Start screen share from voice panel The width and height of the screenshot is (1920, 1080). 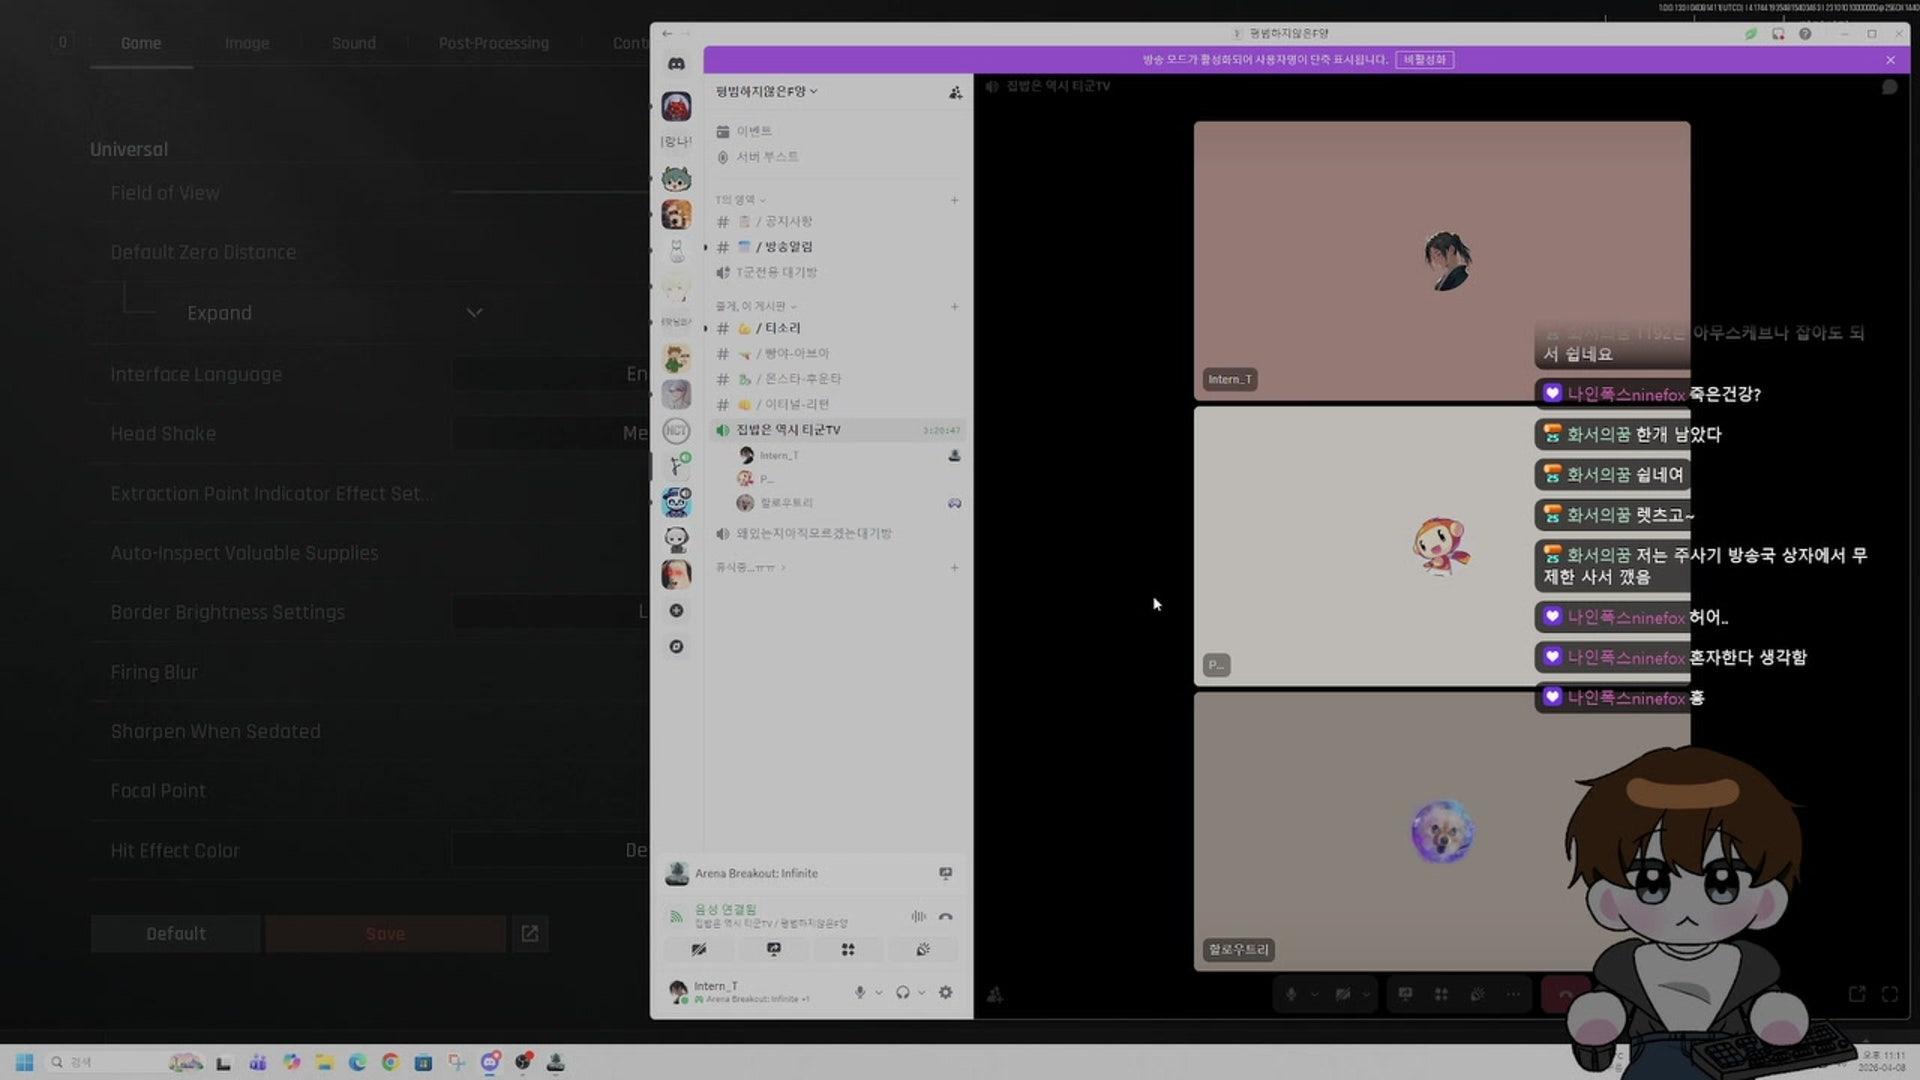[x=773, y=949]
